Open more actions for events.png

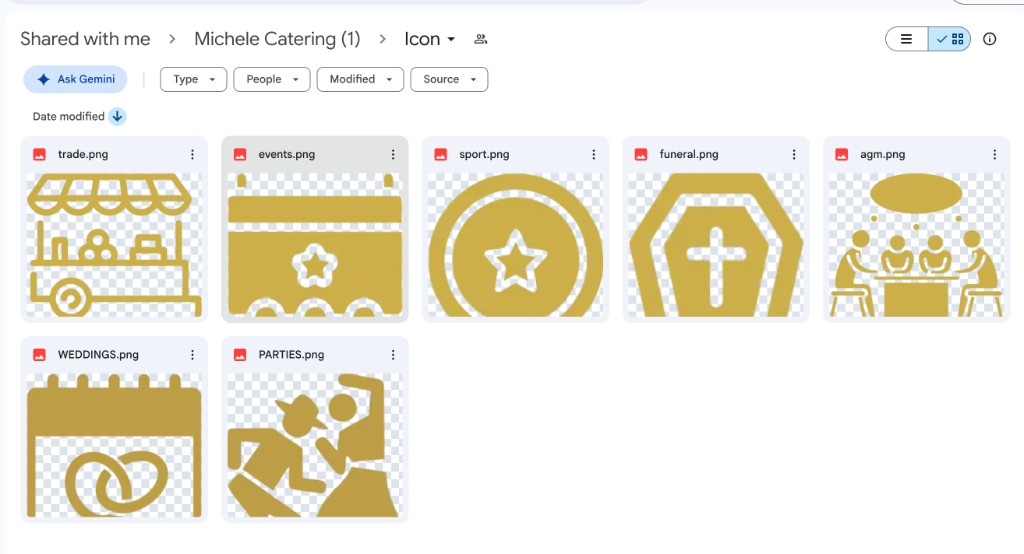pyautogui.click(x=392, y=154)
